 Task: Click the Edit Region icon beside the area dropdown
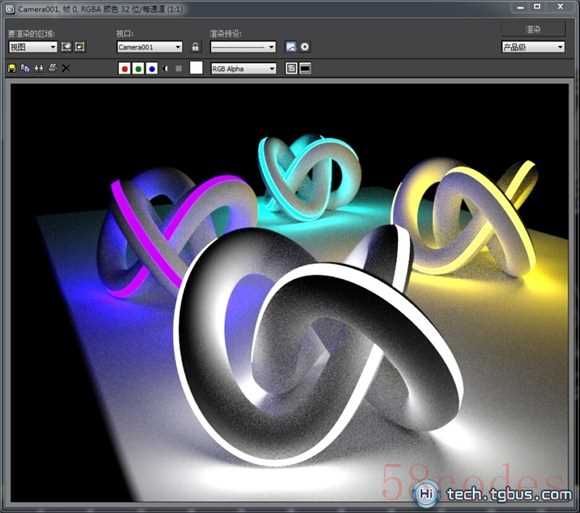(66, 47)
